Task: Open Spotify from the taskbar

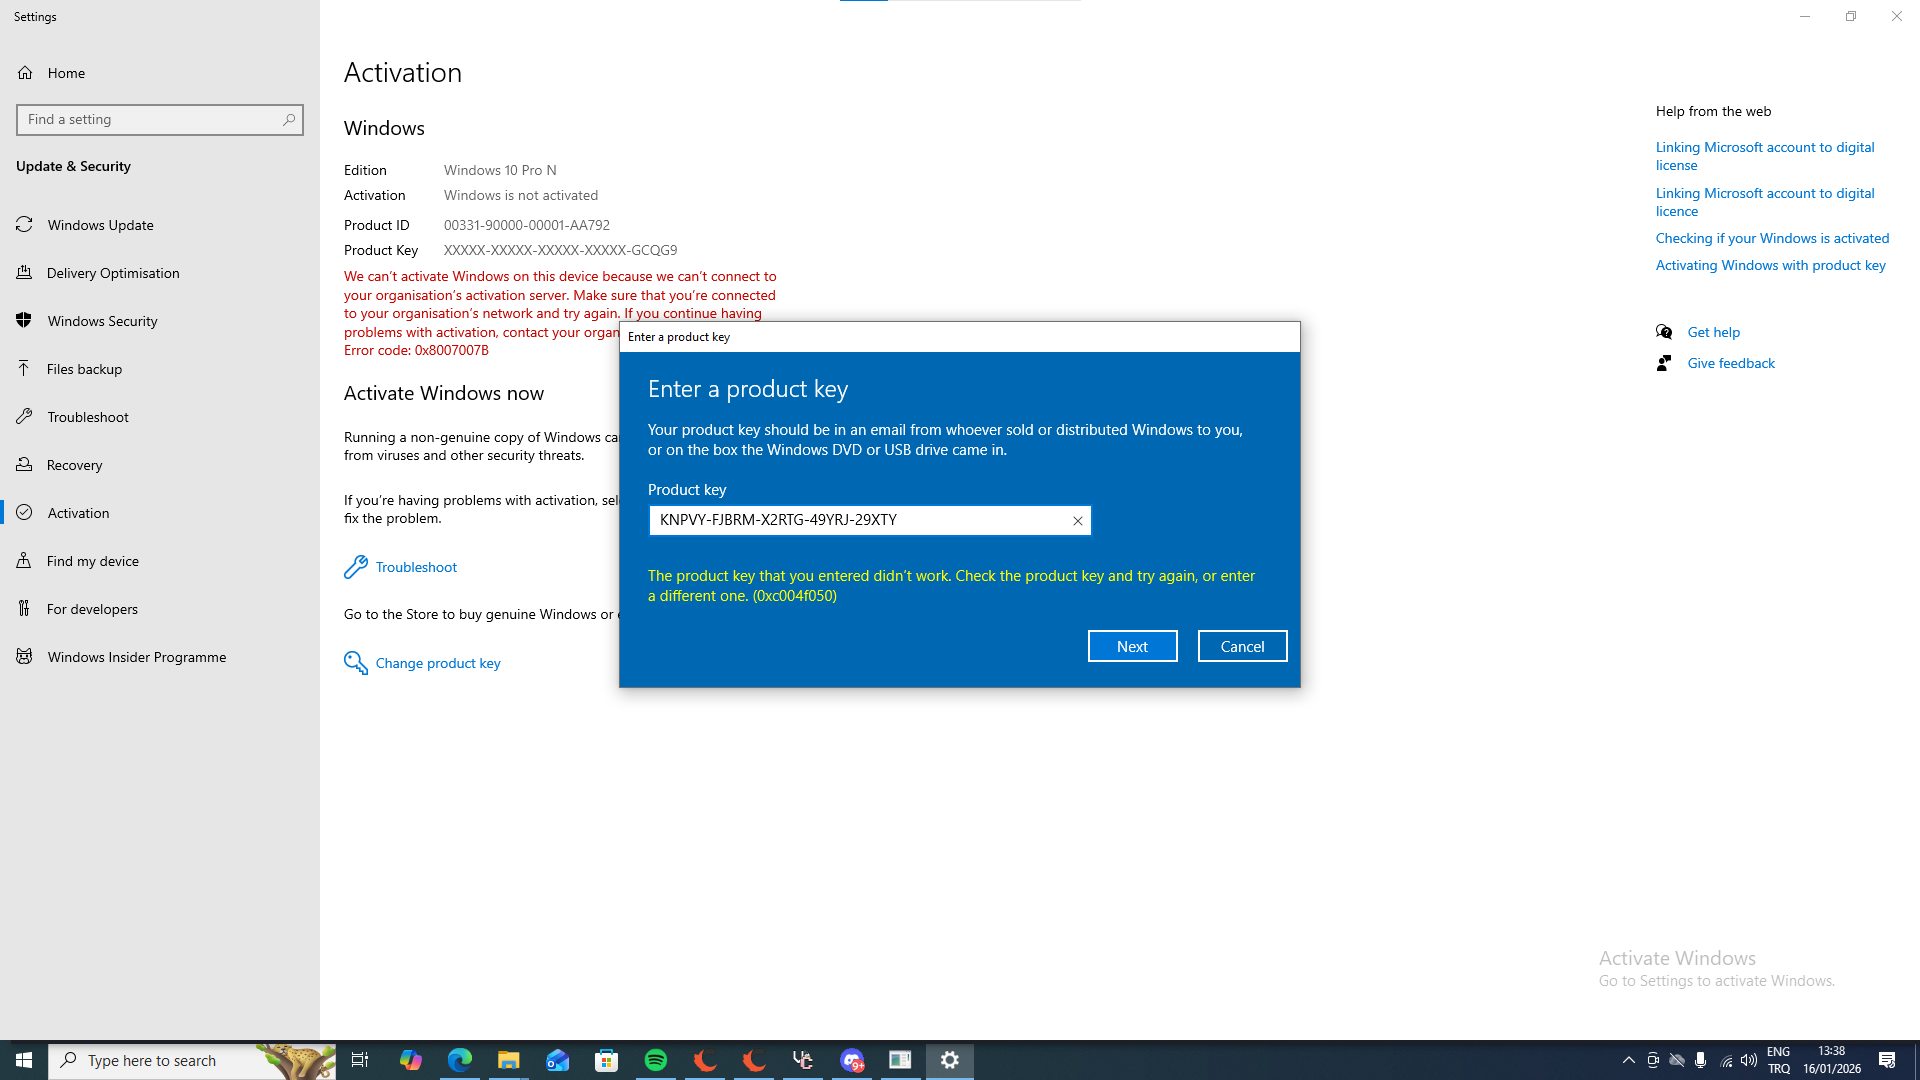Action: point(655,1060)
